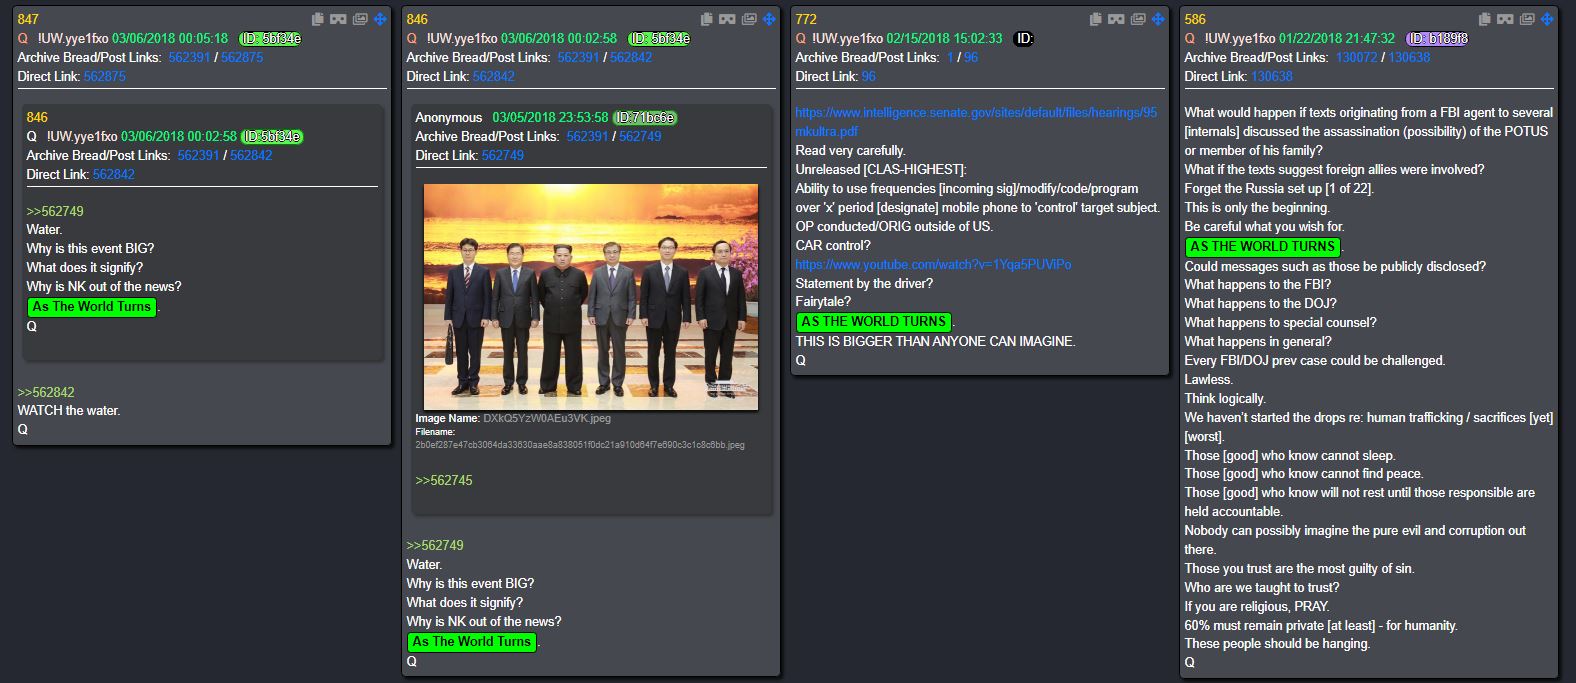
Task: Click the images icon on post 586
Action: pyautogui.click(x=1527, y=19)
